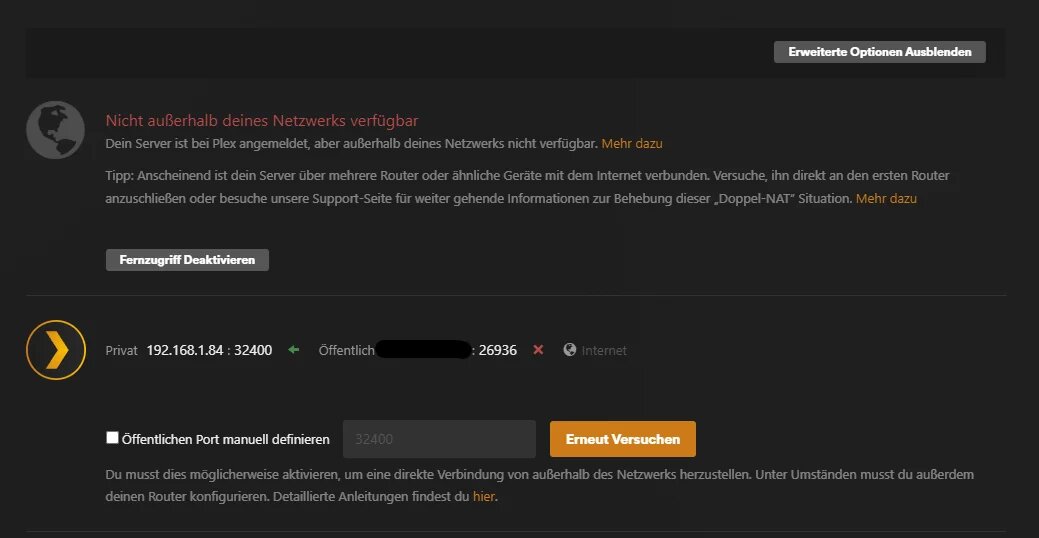Click the orange Erneut Versuchen button
Image resolution: width=1039 pixels, height=538 pixels.
tap(622, 439)
